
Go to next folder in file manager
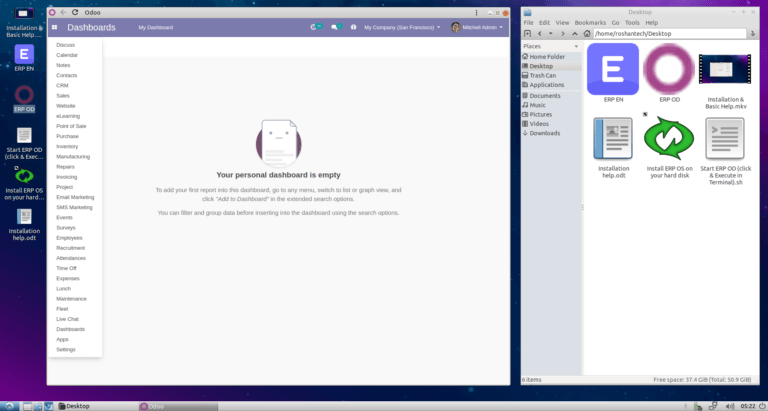click(563, 34)
